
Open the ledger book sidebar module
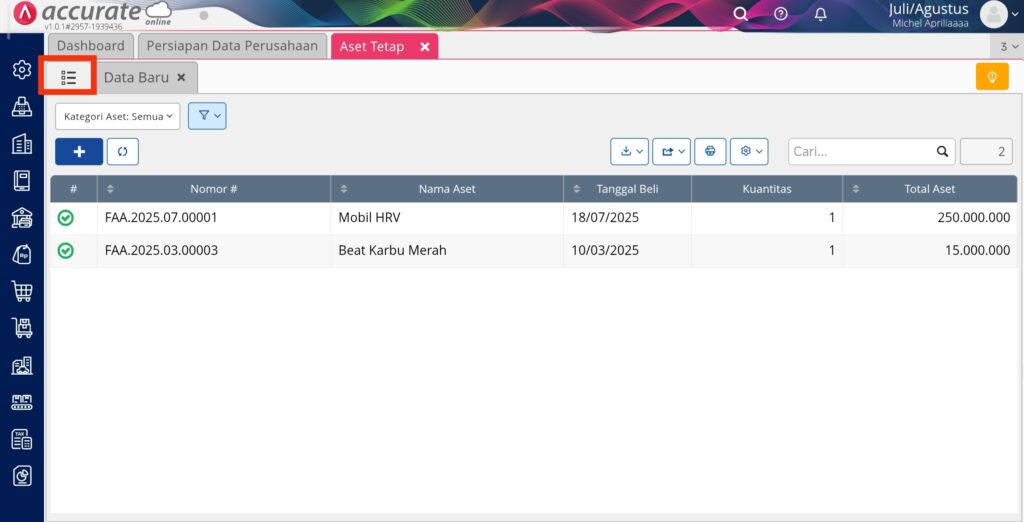coord(22,181)
